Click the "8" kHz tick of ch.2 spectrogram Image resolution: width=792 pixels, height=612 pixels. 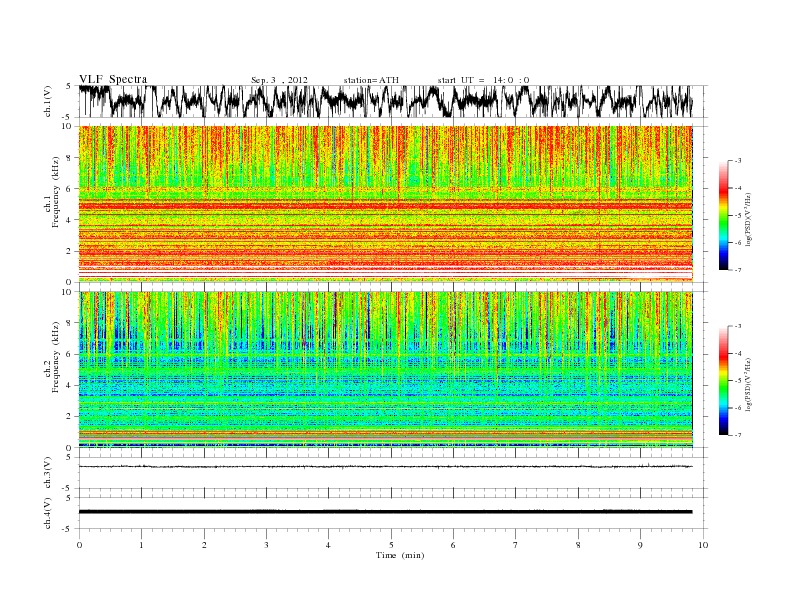70,323
